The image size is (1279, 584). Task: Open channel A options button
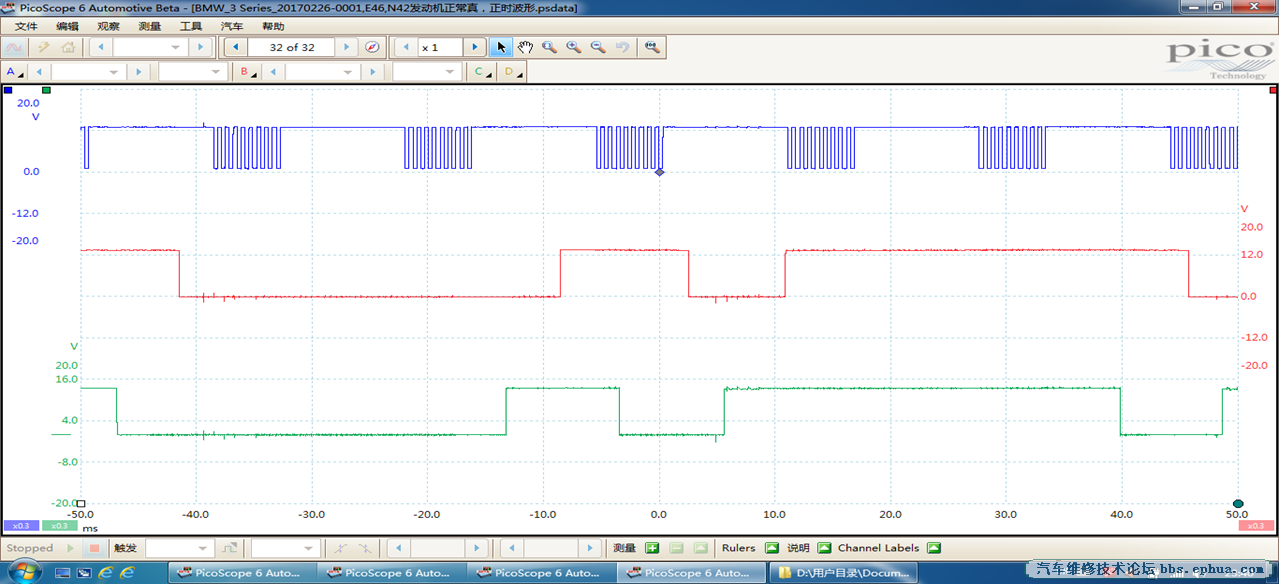14,72
